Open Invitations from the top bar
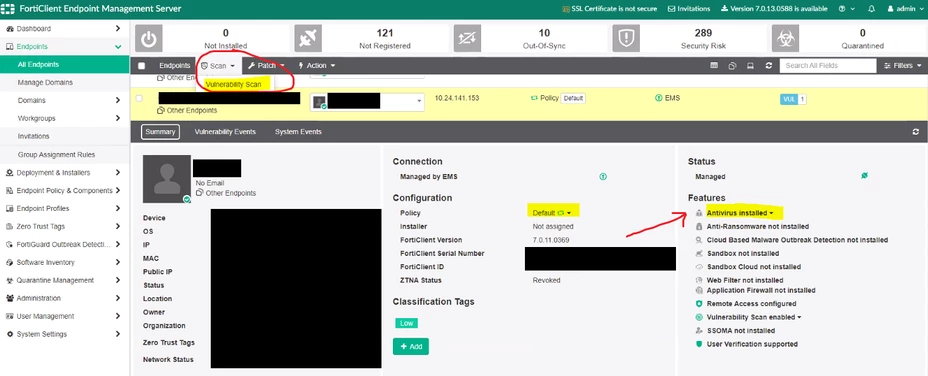 pyautogui.click(x=689, y=9)
